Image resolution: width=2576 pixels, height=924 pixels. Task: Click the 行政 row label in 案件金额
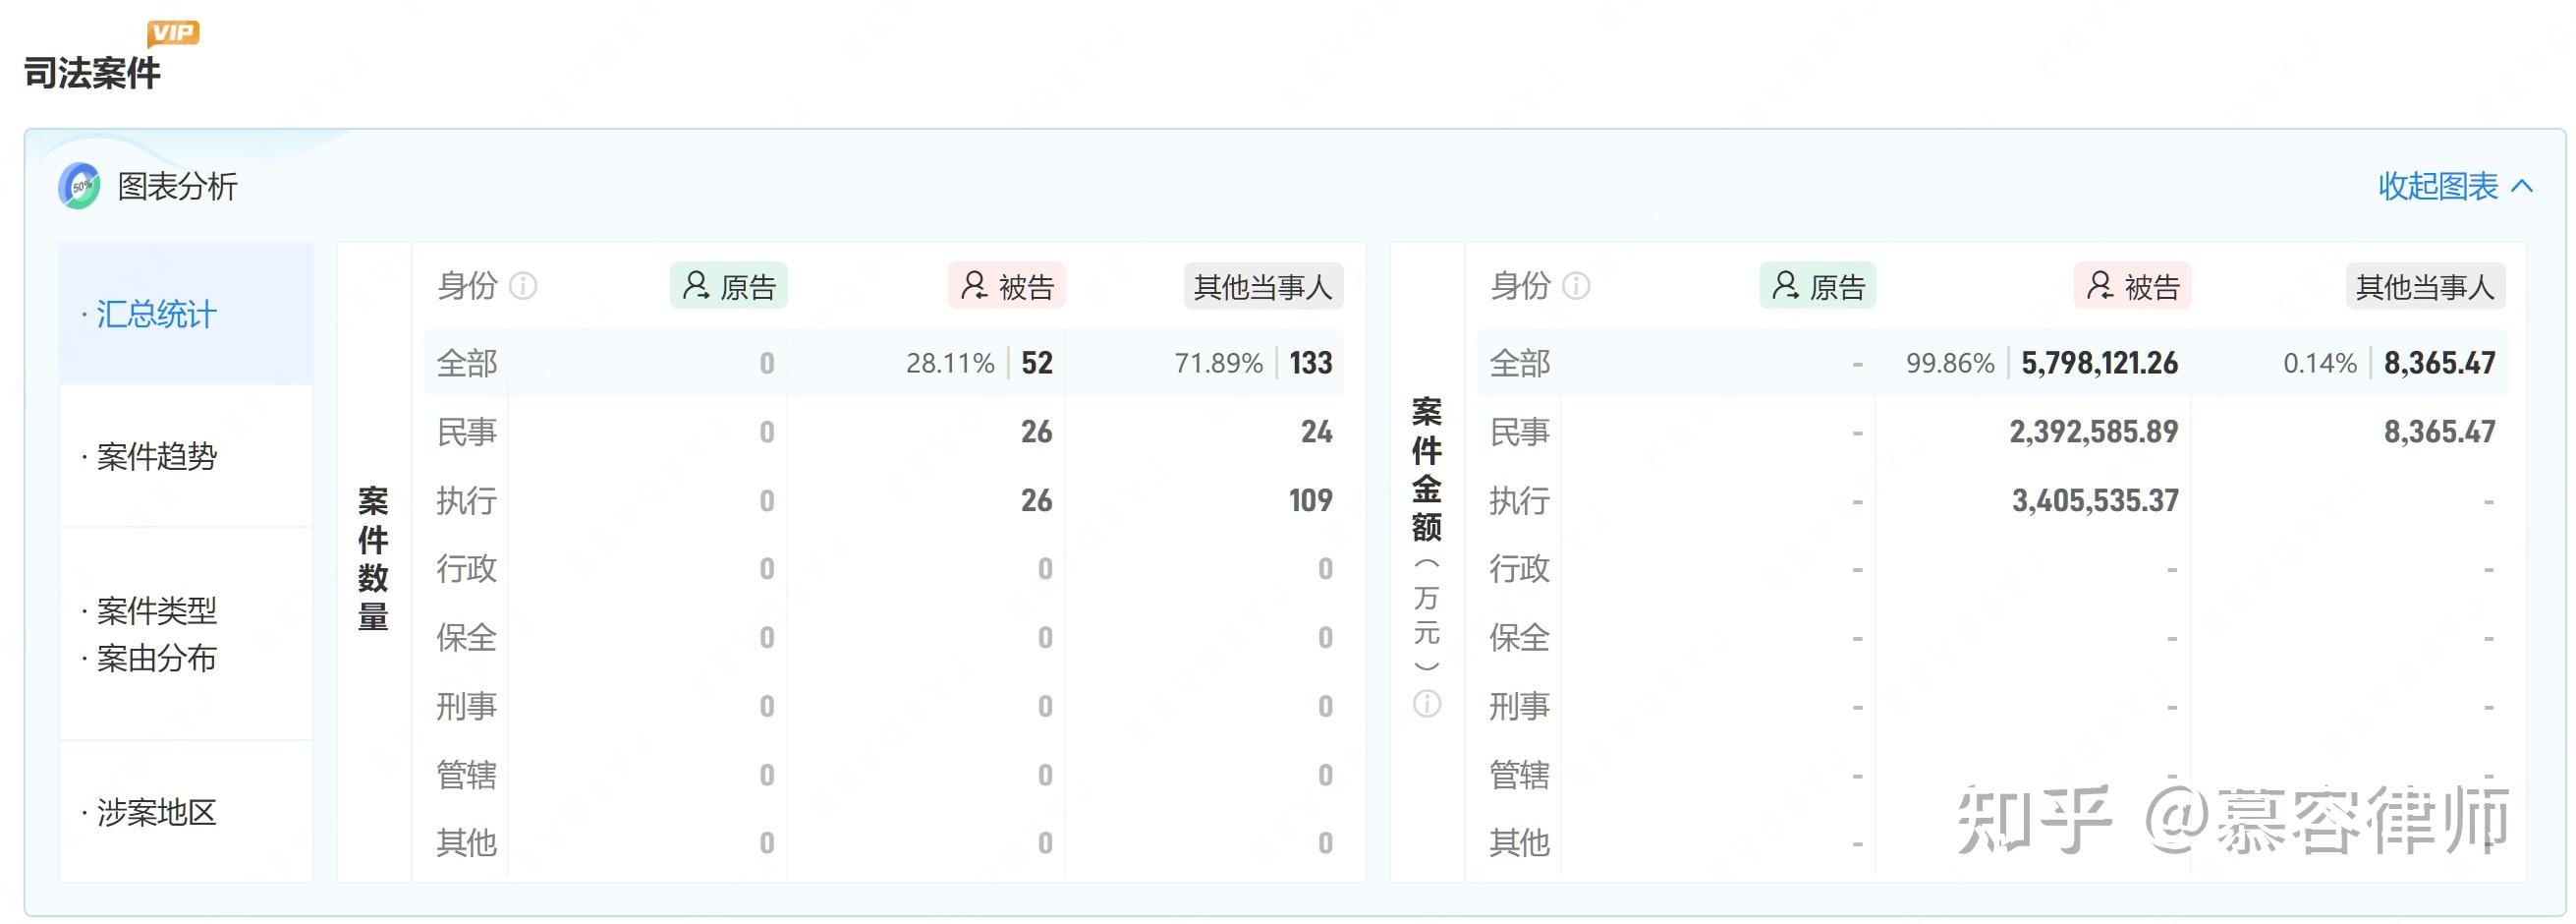[1520, 569]
